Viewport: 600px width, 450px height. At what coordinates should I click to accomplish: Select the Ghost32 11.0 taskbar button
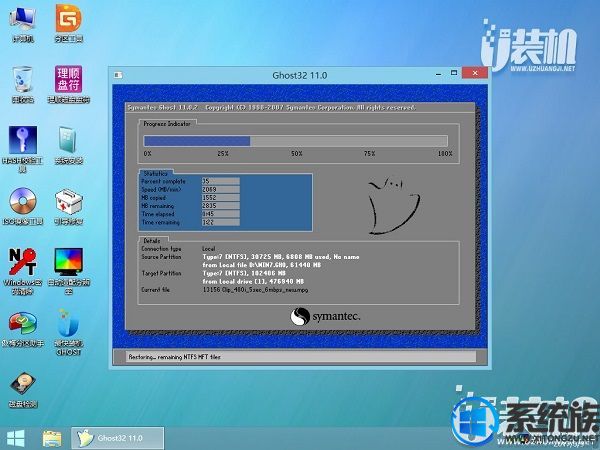(118, 438)
